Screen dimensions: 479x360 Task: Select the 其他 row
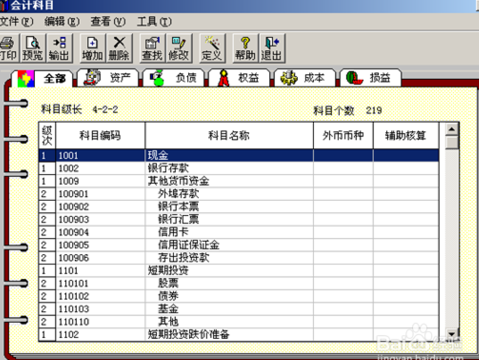pyautogui.click(x=239, y=322)
